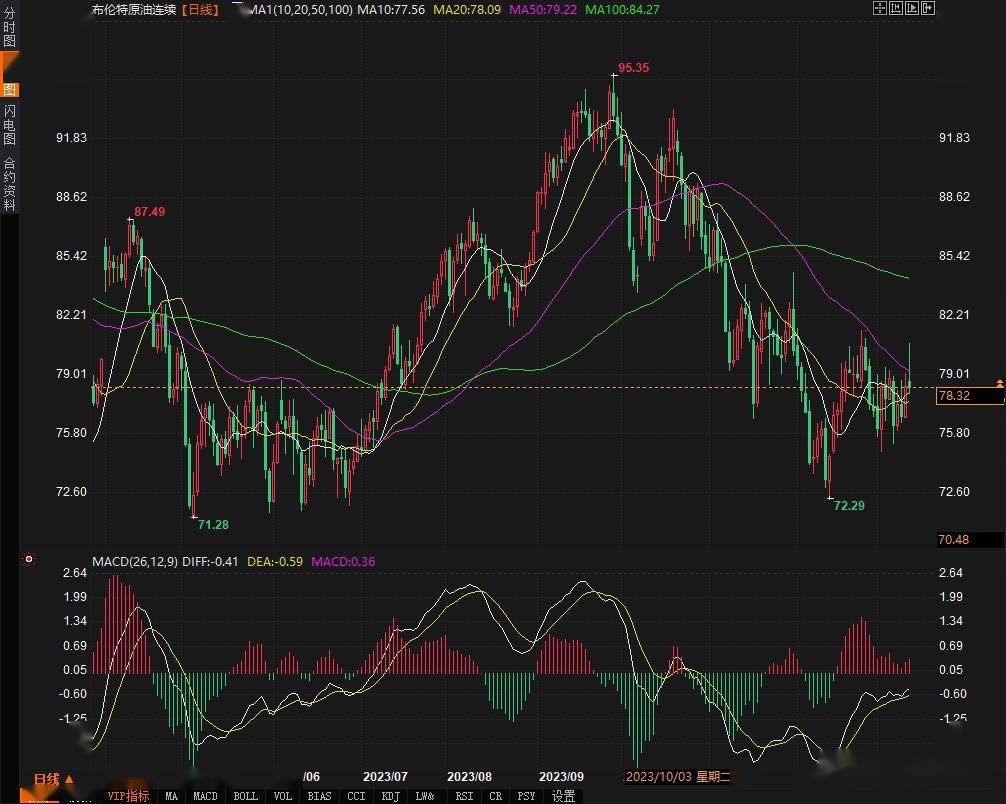Click the jump-to-start chart icon at top right

897,9
